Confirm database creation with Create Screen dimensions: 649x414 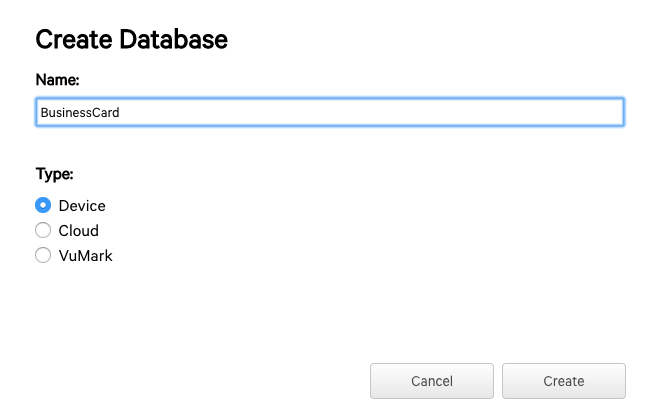click(564, 381)
